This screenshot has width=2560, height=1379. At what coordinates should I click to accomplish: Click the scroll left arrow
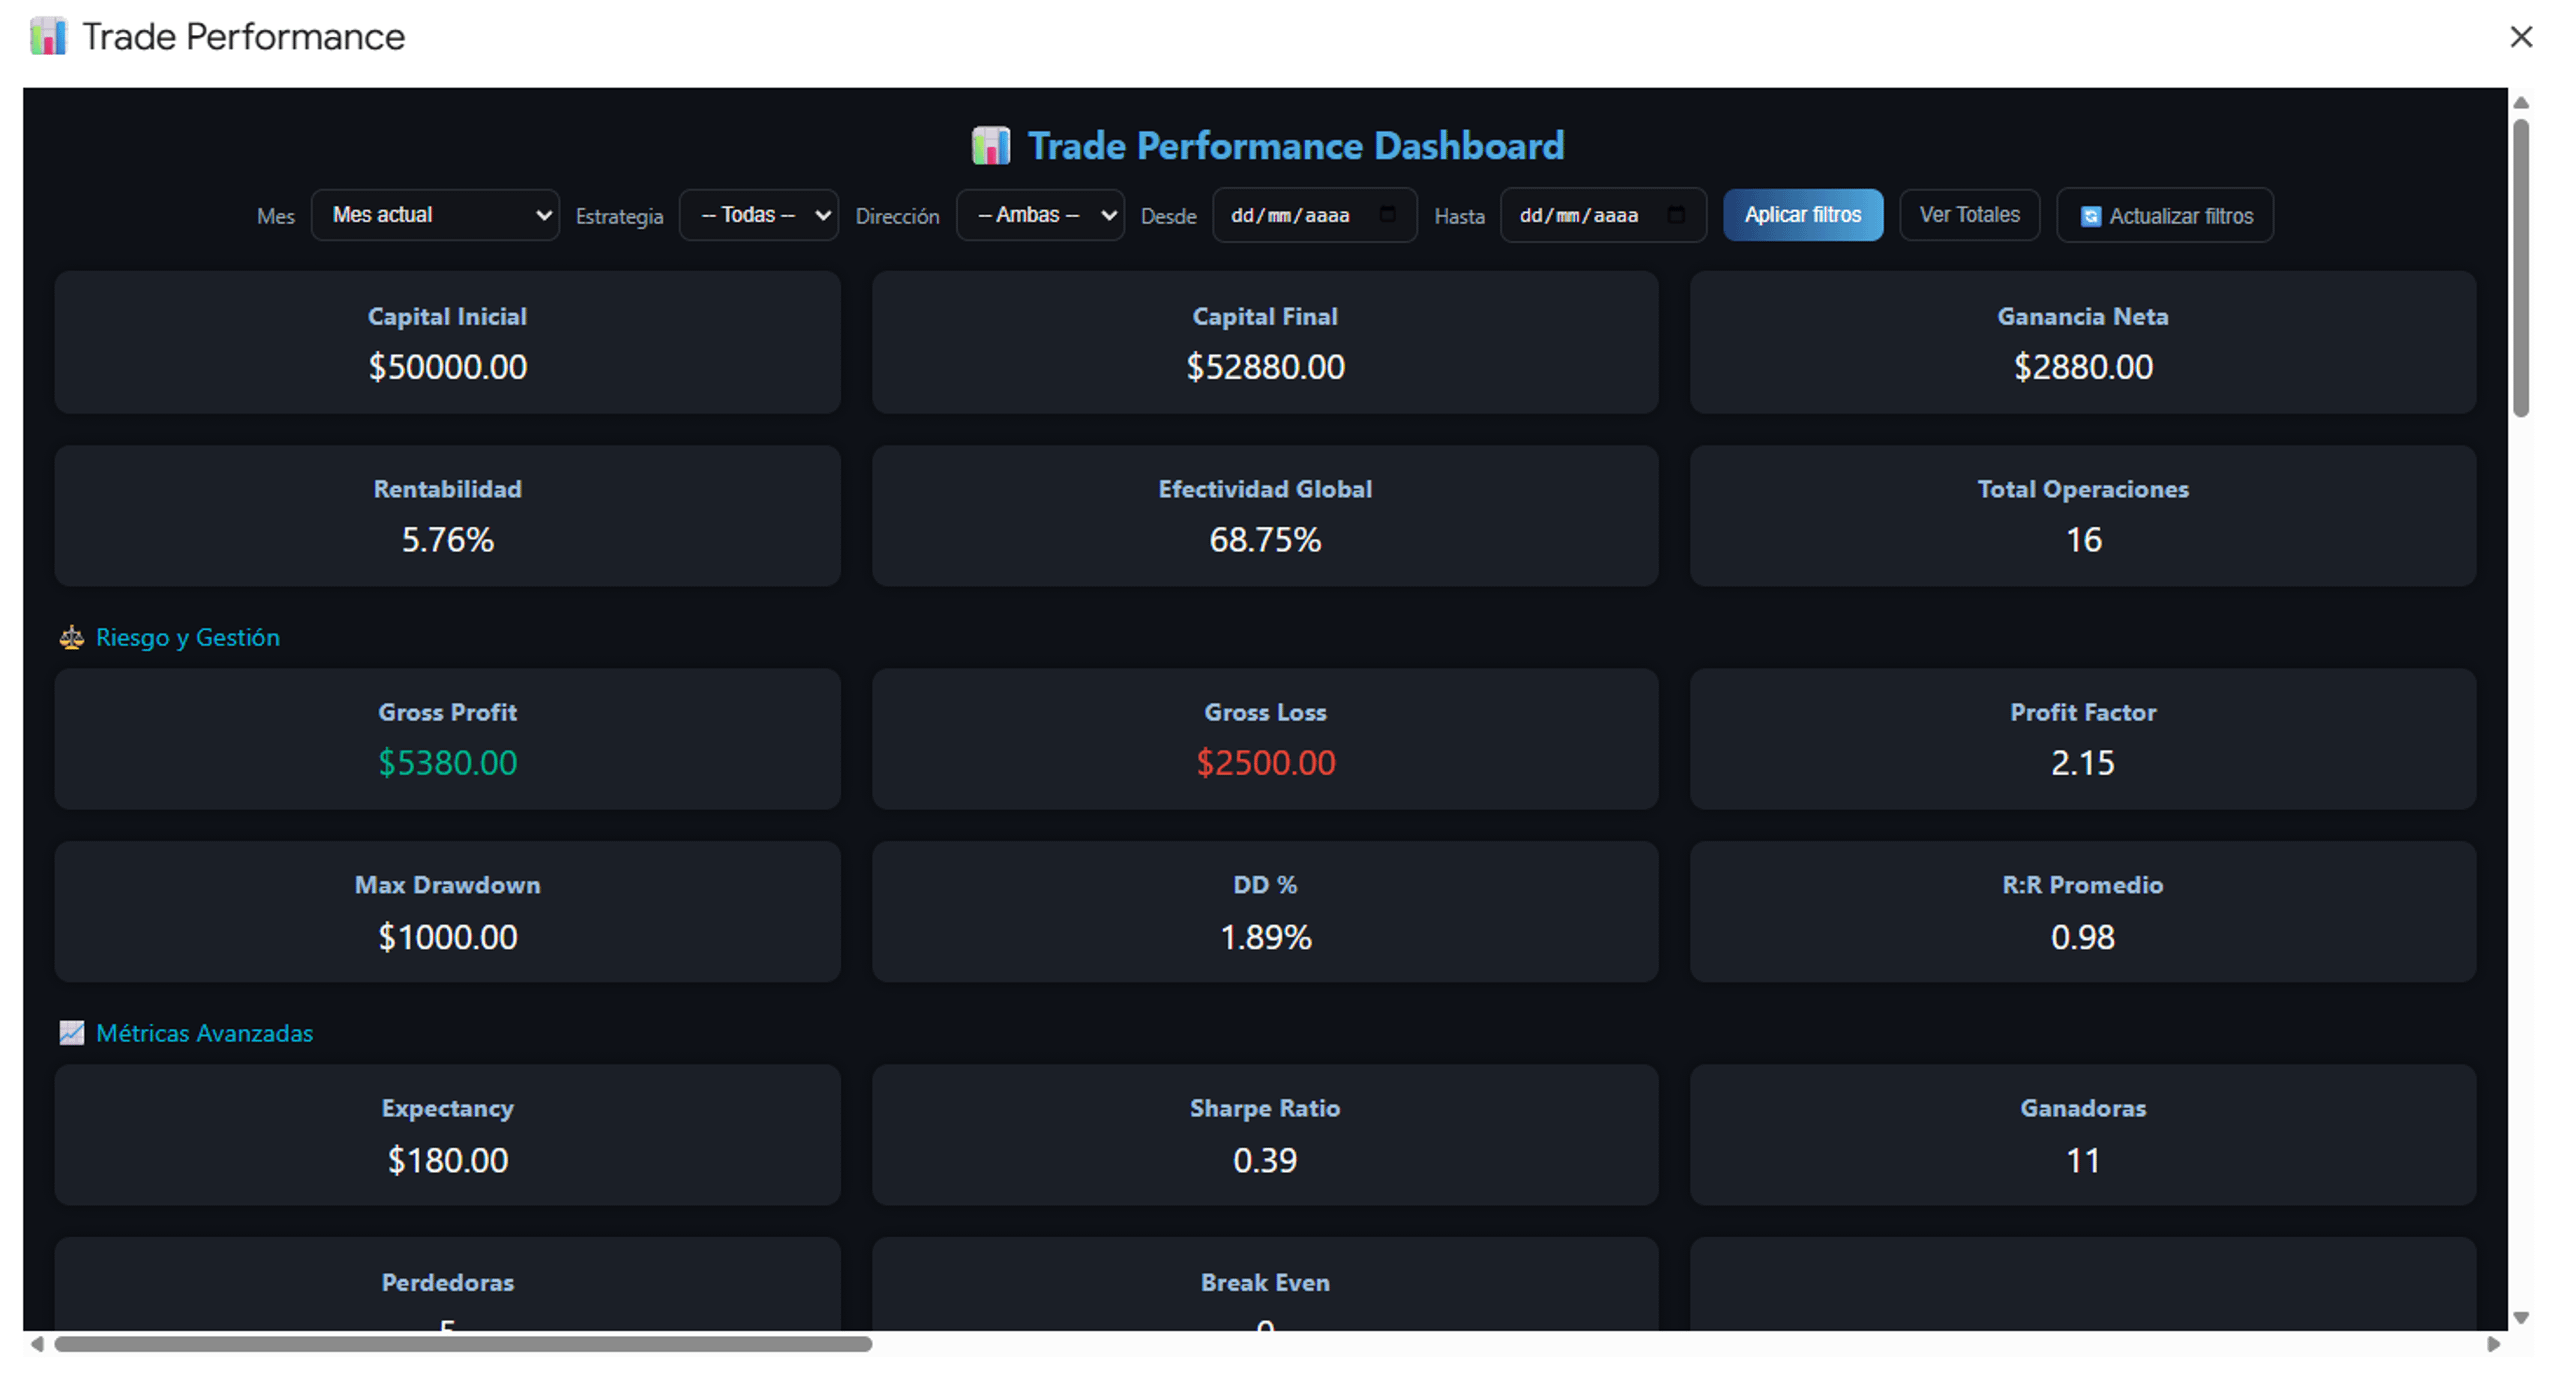(x=37, y=1343)
